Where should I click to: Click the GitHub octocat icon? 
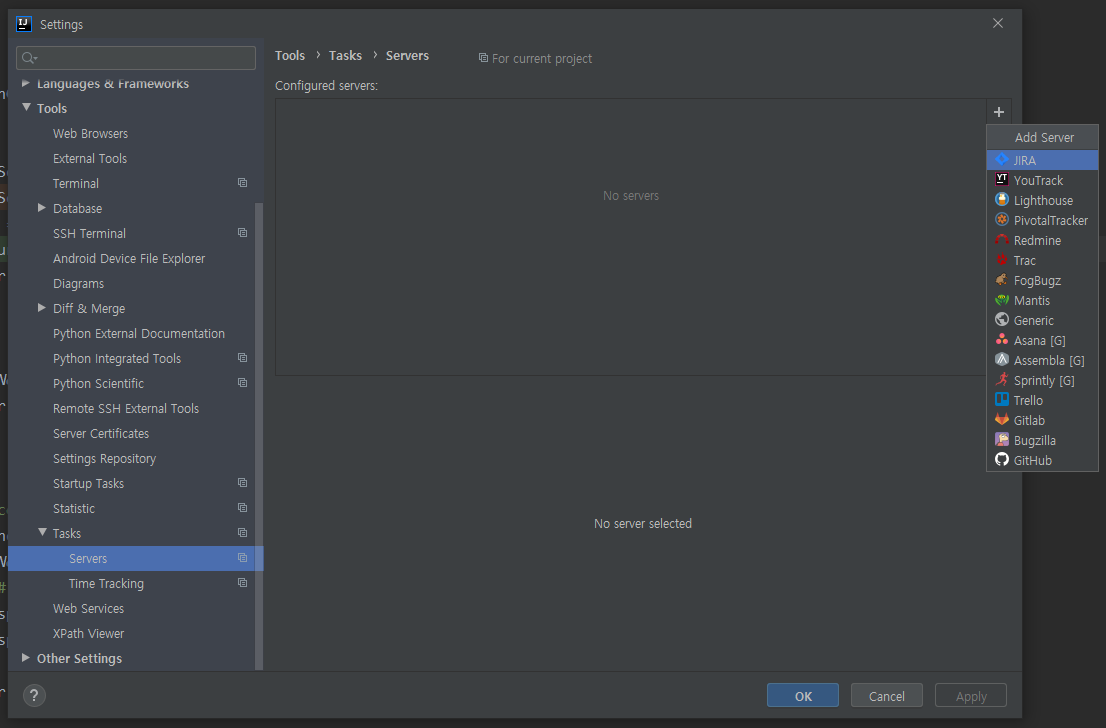click(1002, 459)
